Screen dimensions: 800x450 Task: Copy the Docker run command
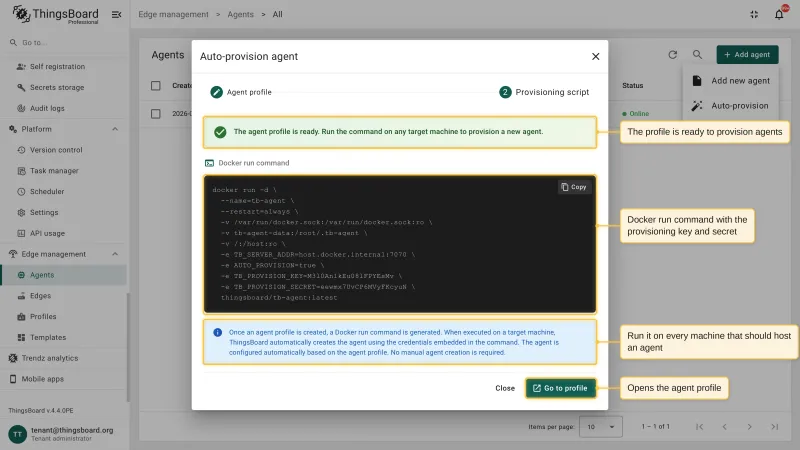(574, 187)
